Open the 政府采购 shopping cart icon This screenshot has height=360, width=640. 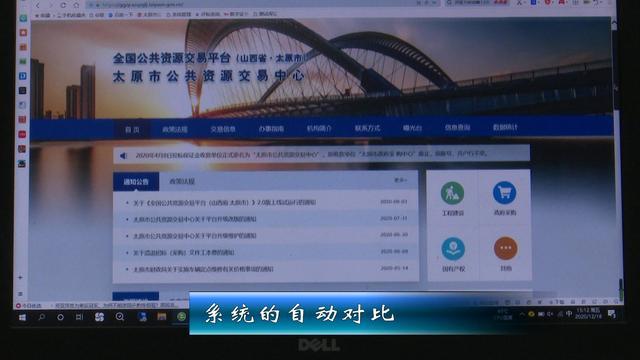[x=504, y=193]
